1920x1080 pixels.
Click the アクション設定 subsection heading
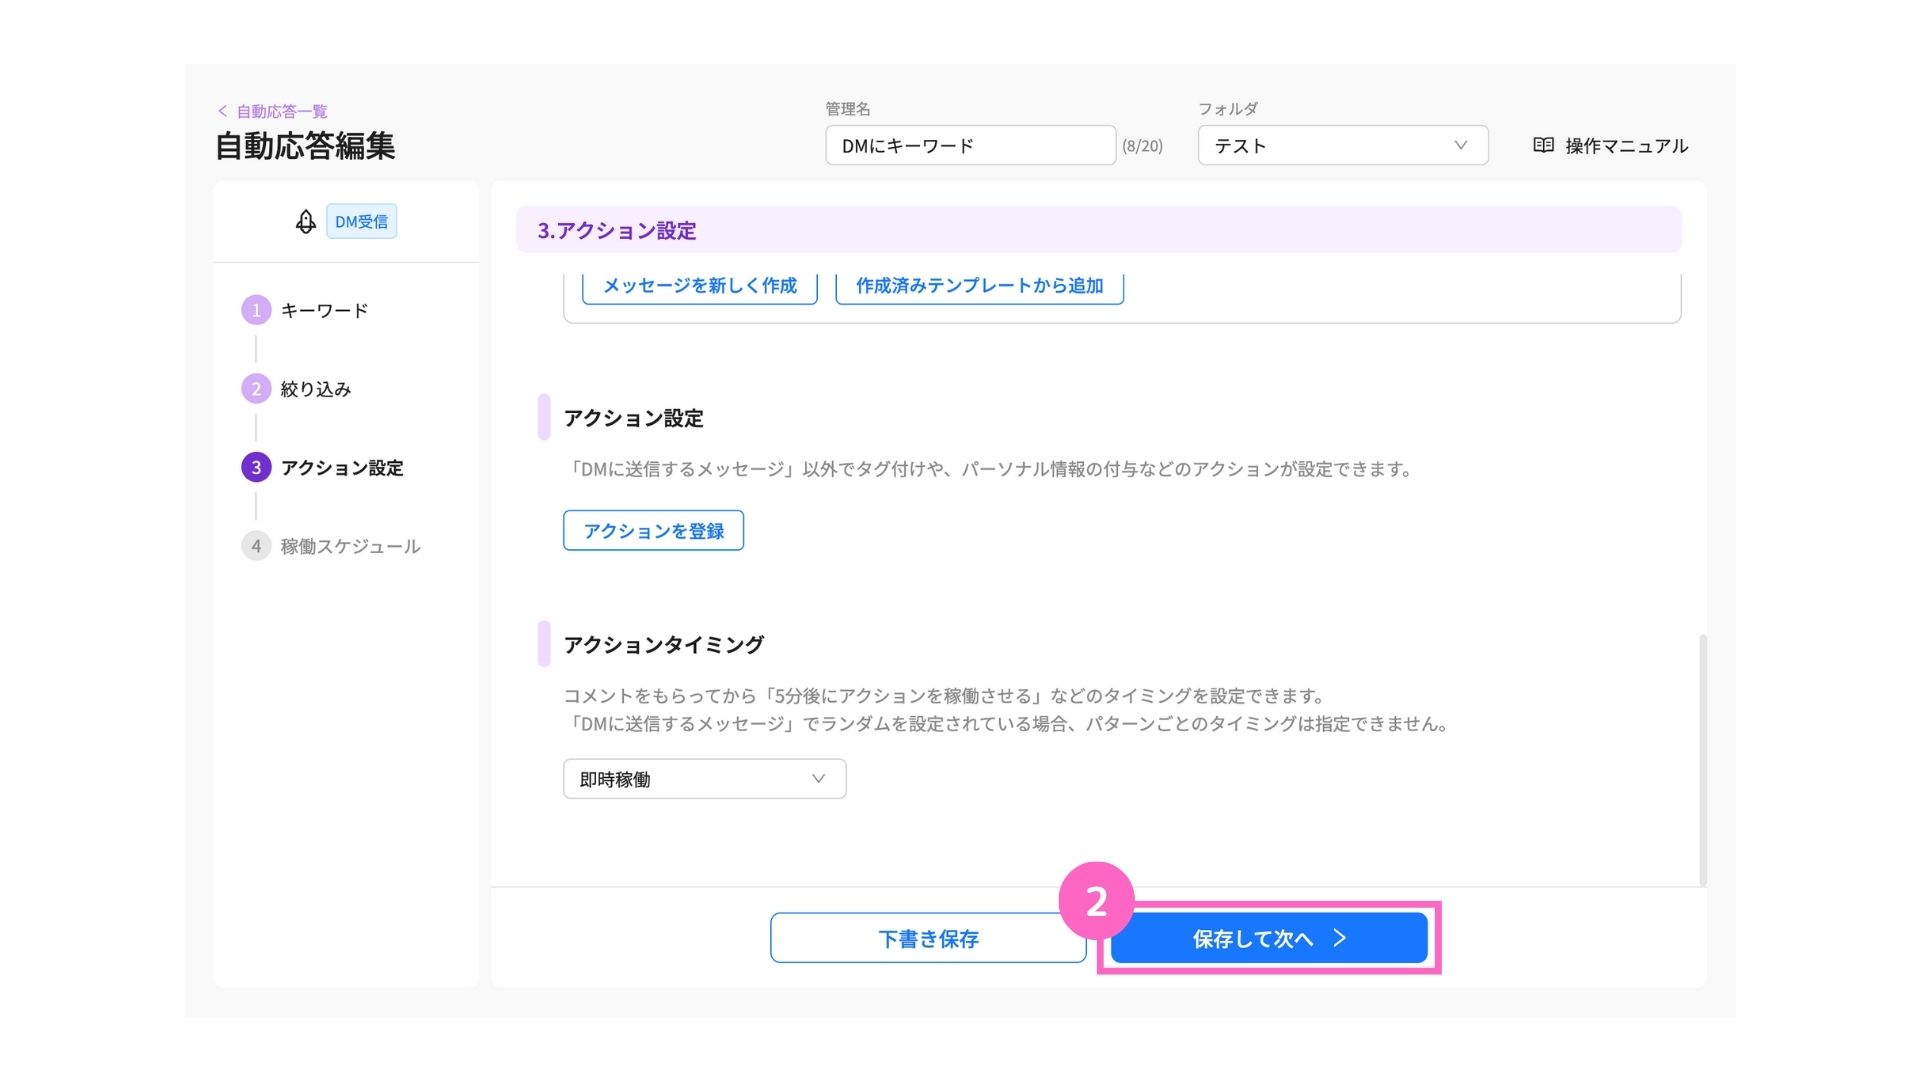633,418
